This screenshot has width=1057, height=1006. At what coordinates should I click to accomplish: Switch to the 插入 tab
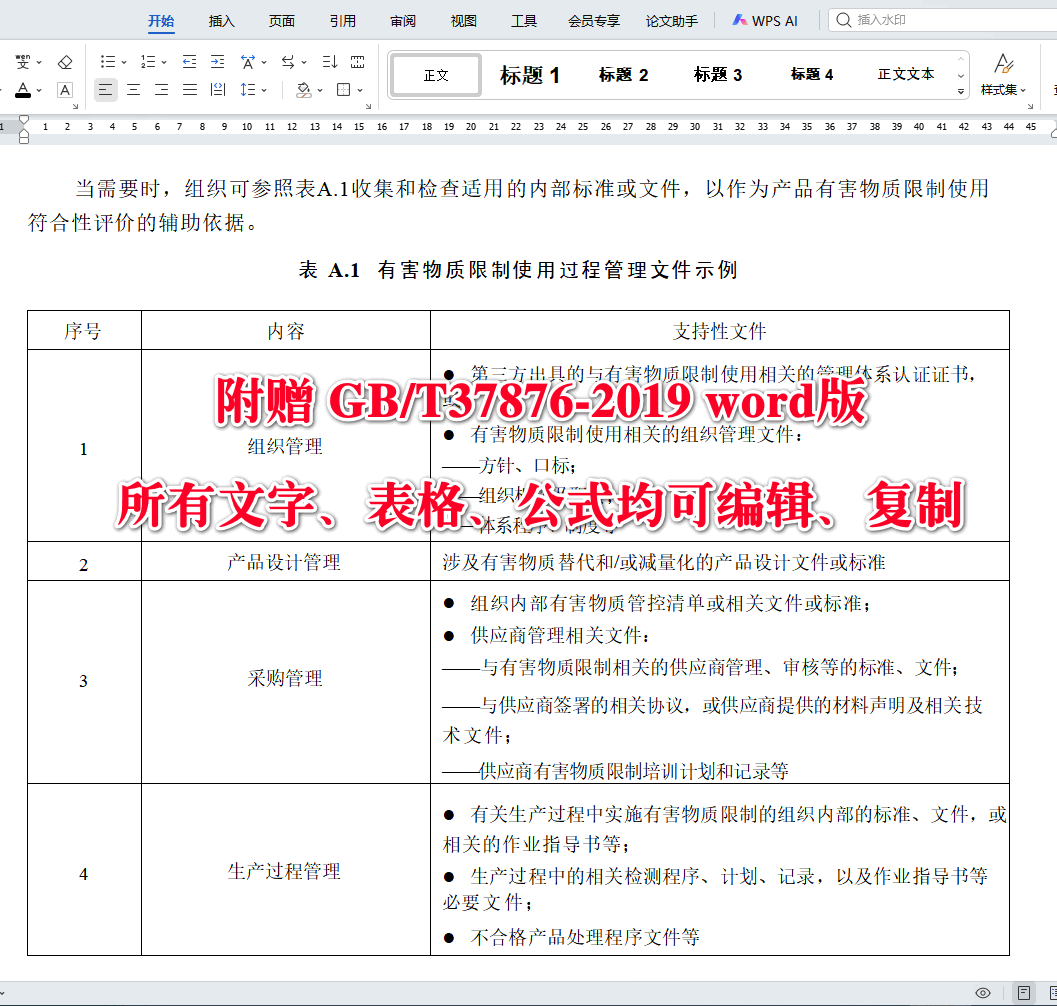(222, 21)
